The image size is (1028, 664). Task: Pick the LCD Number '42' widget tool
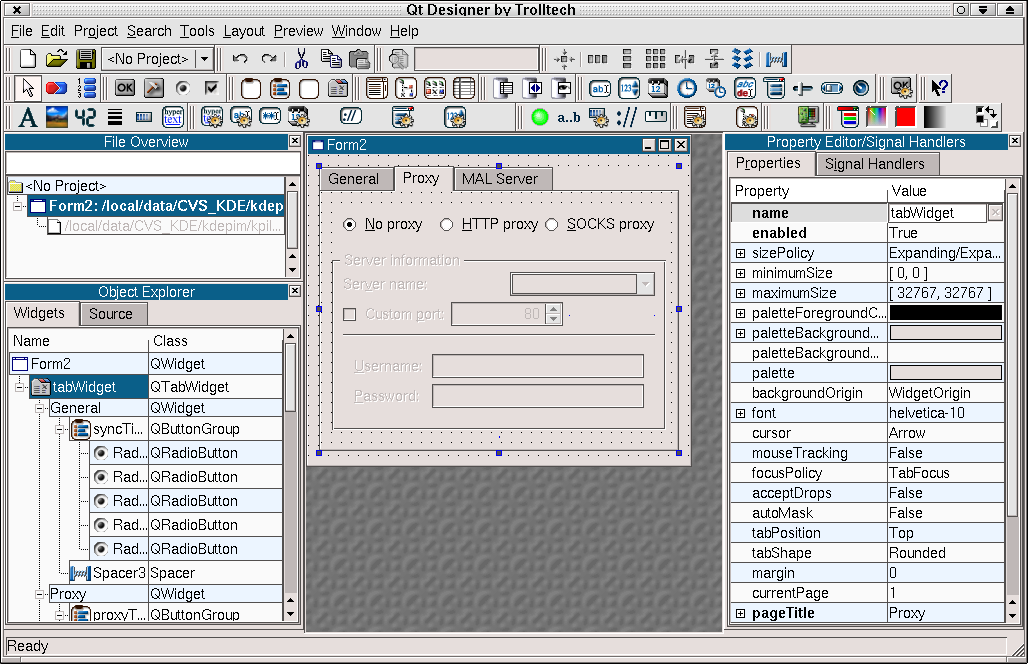pos(86,117)
